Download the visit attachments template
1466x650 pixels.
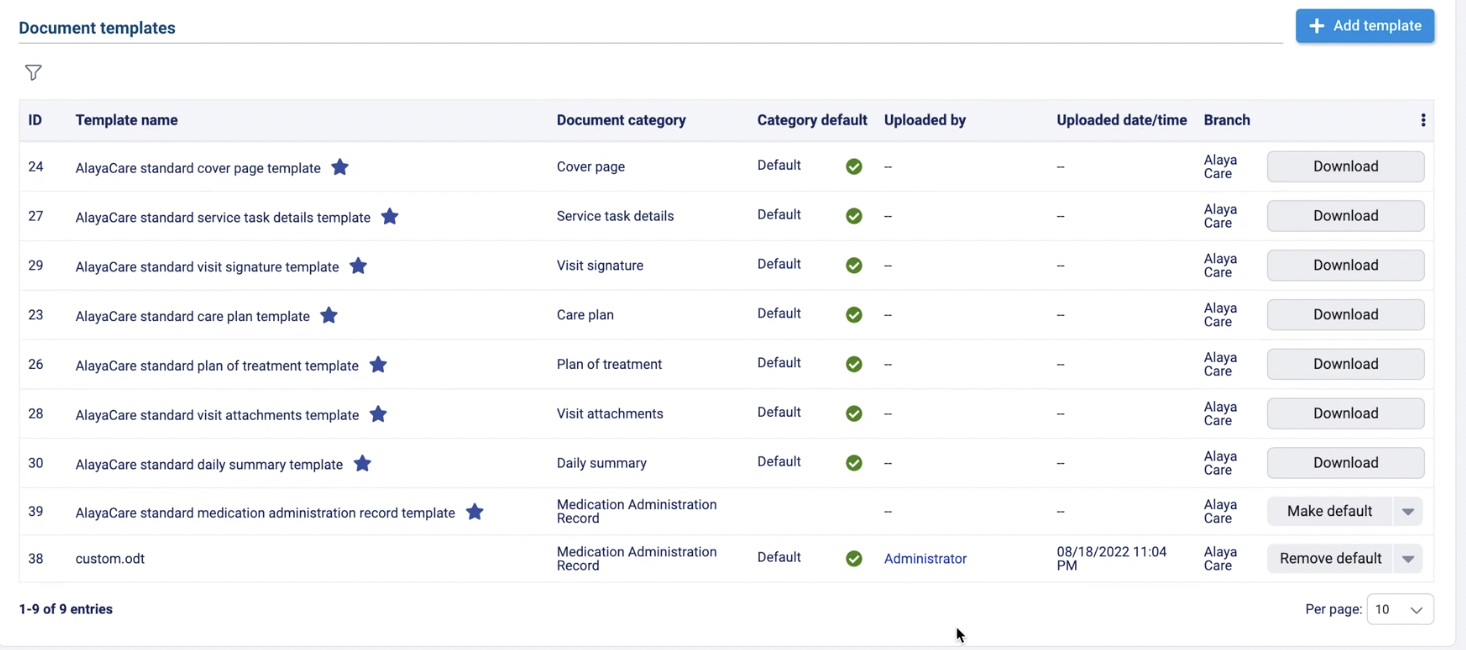click(x=1345, y=413)
